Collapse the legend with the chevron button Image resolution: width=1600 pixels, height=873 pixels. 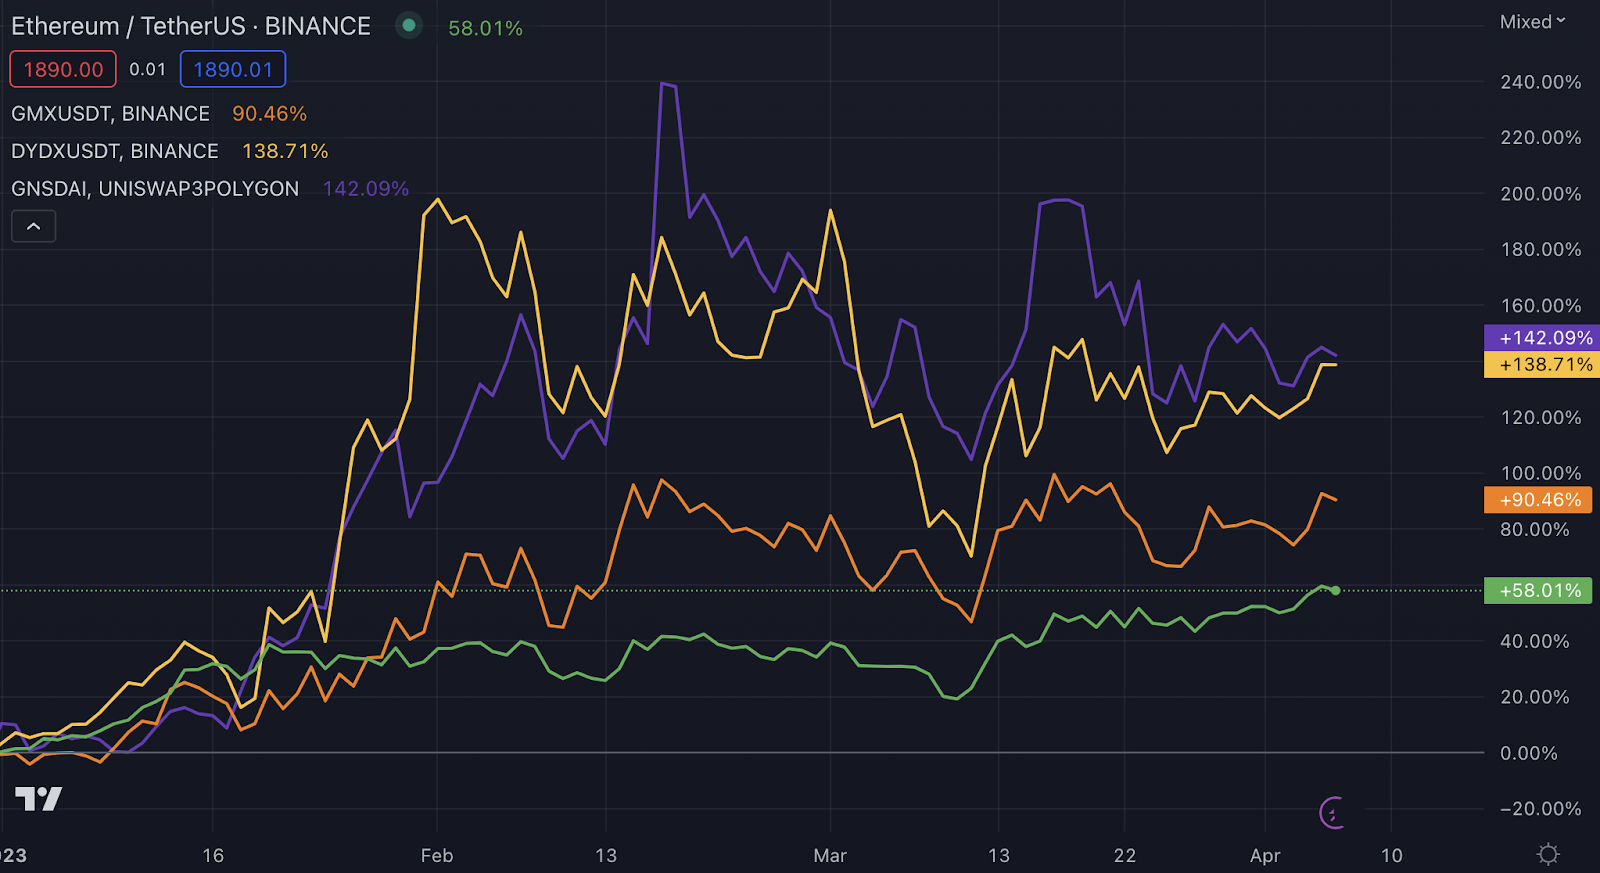pos(33,227)
